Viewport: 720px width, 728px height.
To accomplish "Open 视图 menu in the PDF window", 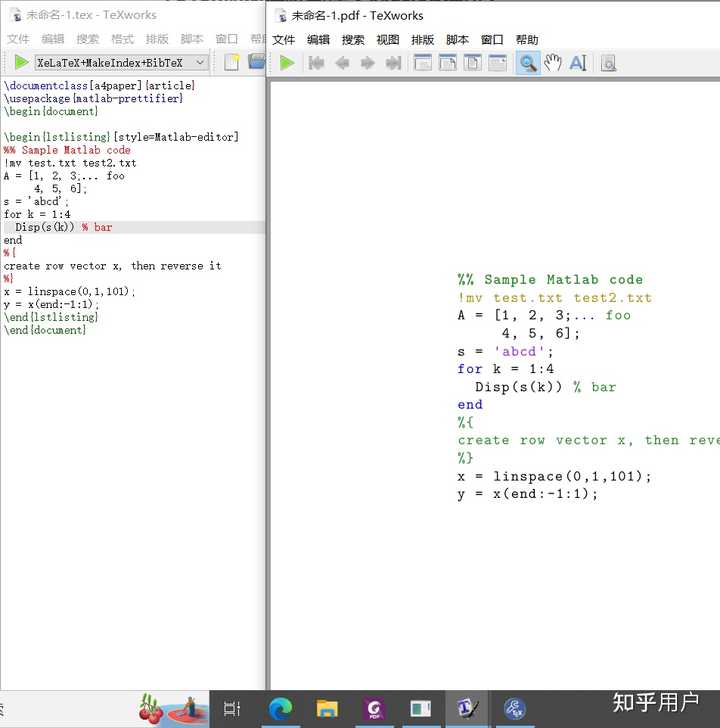I will click(388, 40).
